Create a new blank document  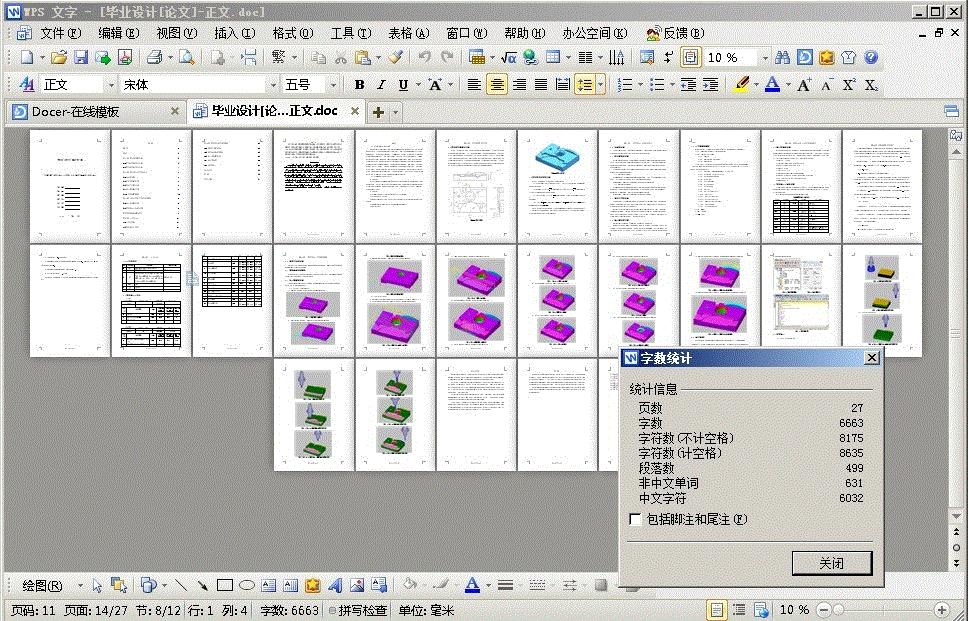[27, 57]
